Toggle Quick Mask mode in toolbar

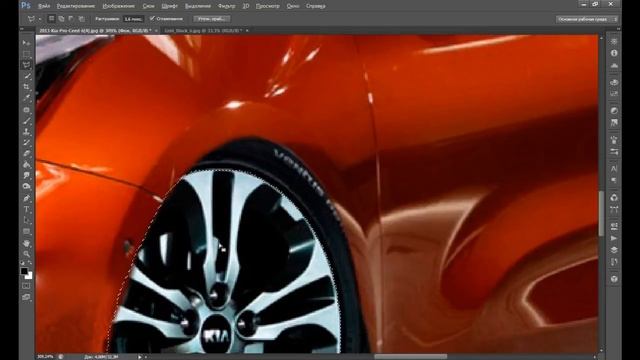(27, 286)
